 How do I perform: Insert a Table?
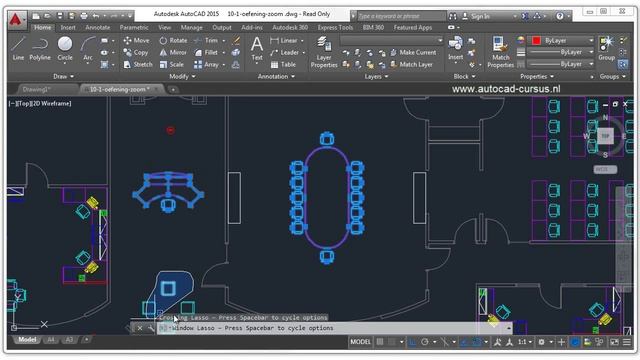[283, 64]
